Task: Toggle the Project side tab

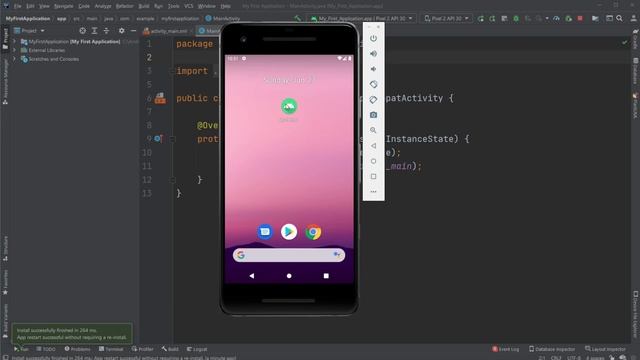Action: 5,38
